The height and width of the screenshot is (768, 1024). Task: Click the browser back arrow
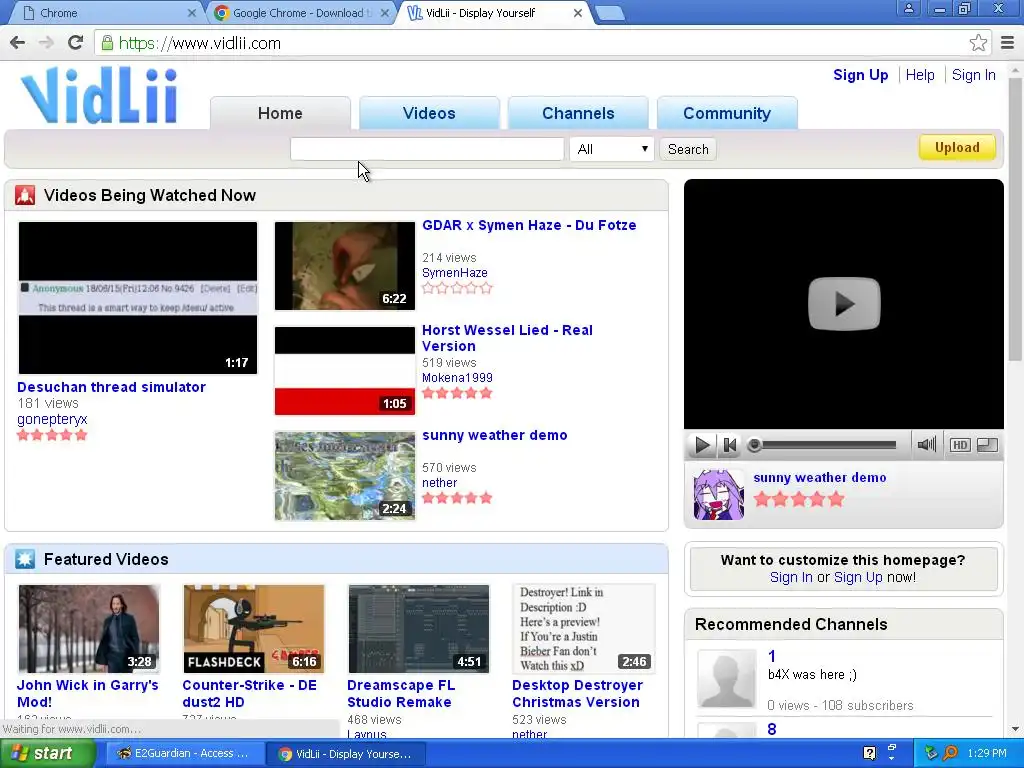coord(18,43)
